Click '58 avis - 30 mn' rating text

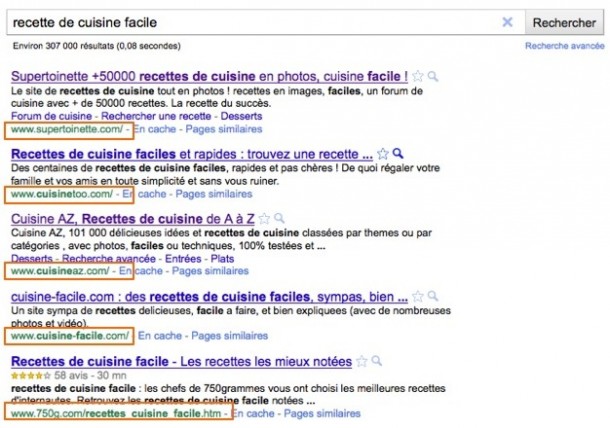90,376
